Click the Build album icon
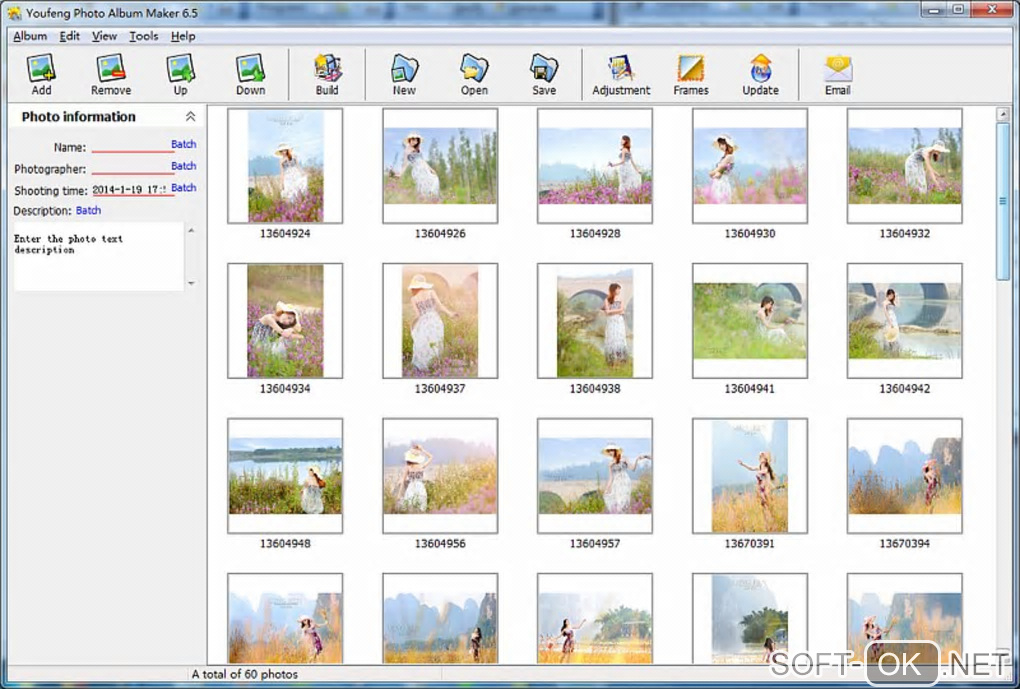Image resolution: width=1020 pixels, height=689 pixels. 327,74
